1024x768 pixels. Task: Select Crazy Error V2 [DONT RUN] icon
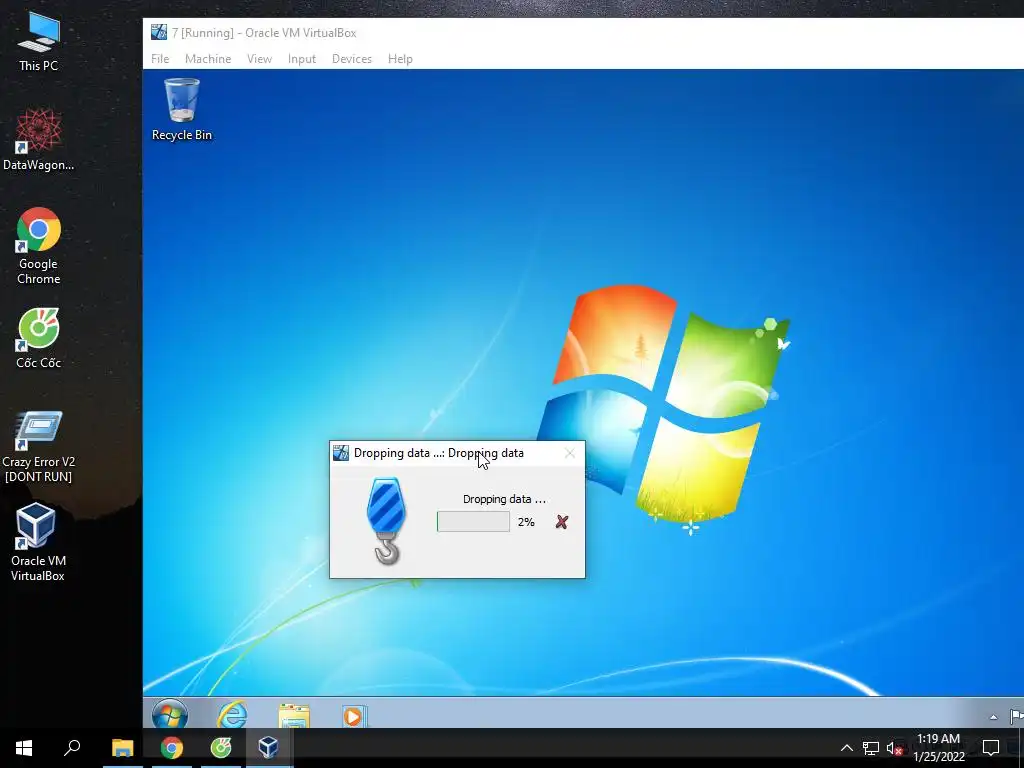[39, 447]
